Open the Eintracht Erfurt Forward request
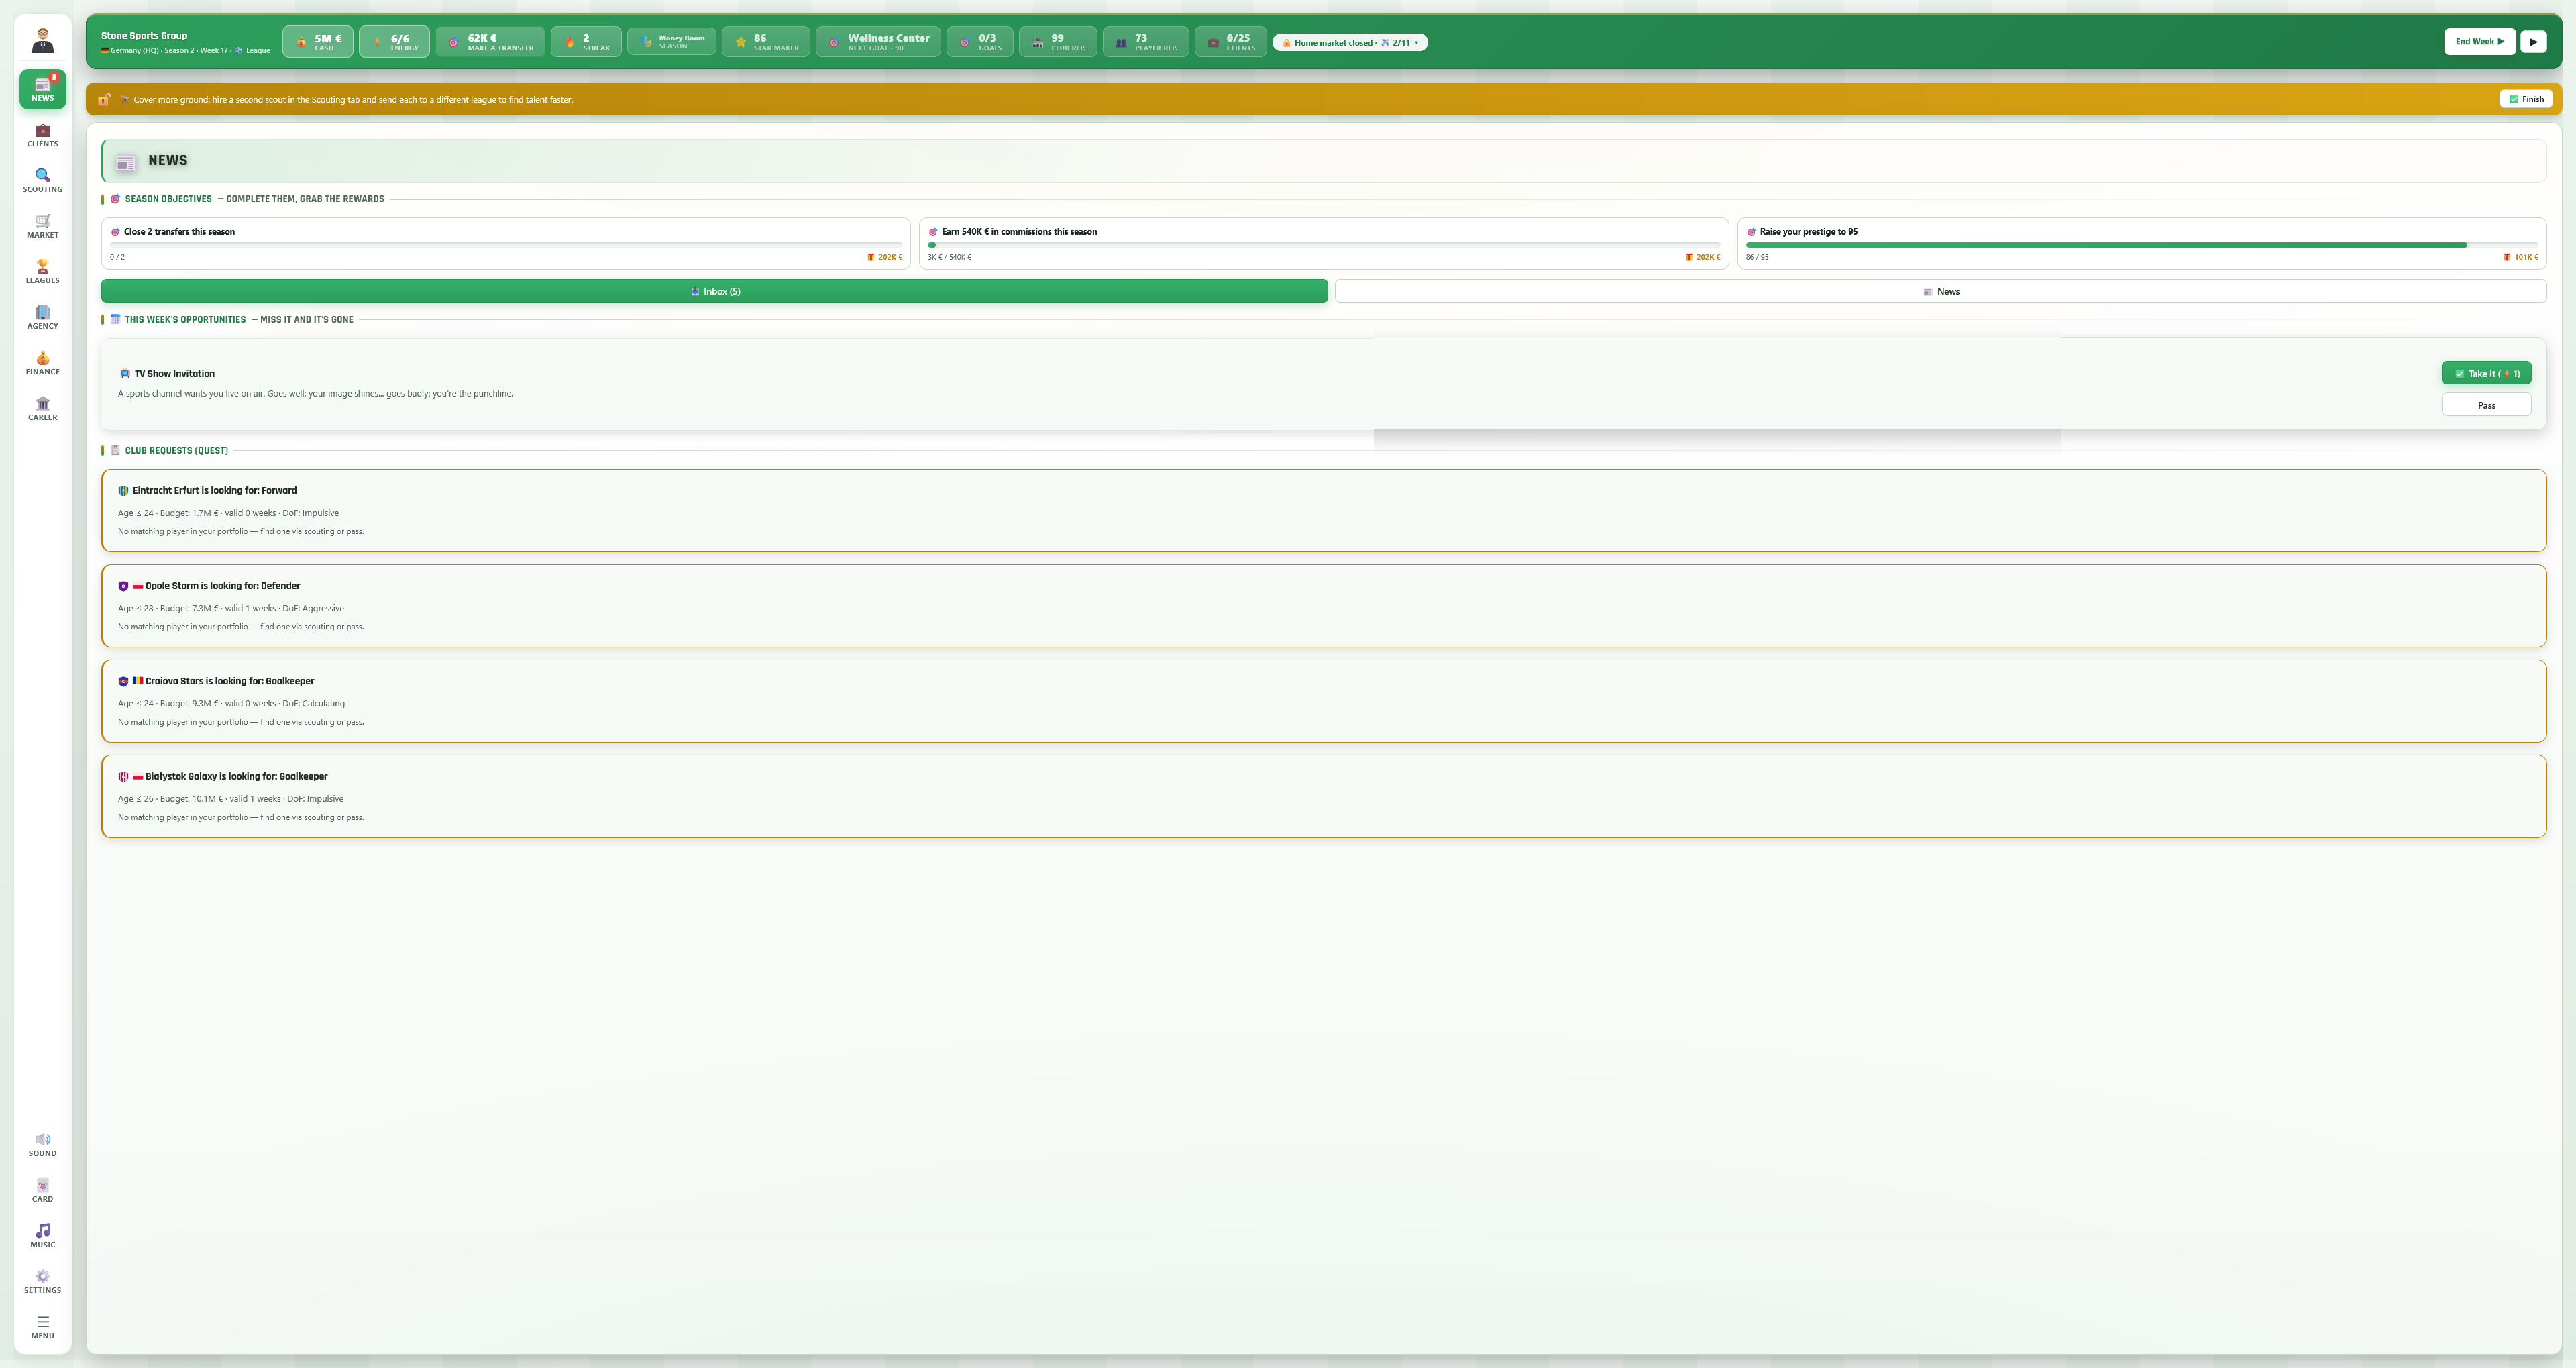The height and width of the screenshot is (1368, 2576). point(1323,510)
